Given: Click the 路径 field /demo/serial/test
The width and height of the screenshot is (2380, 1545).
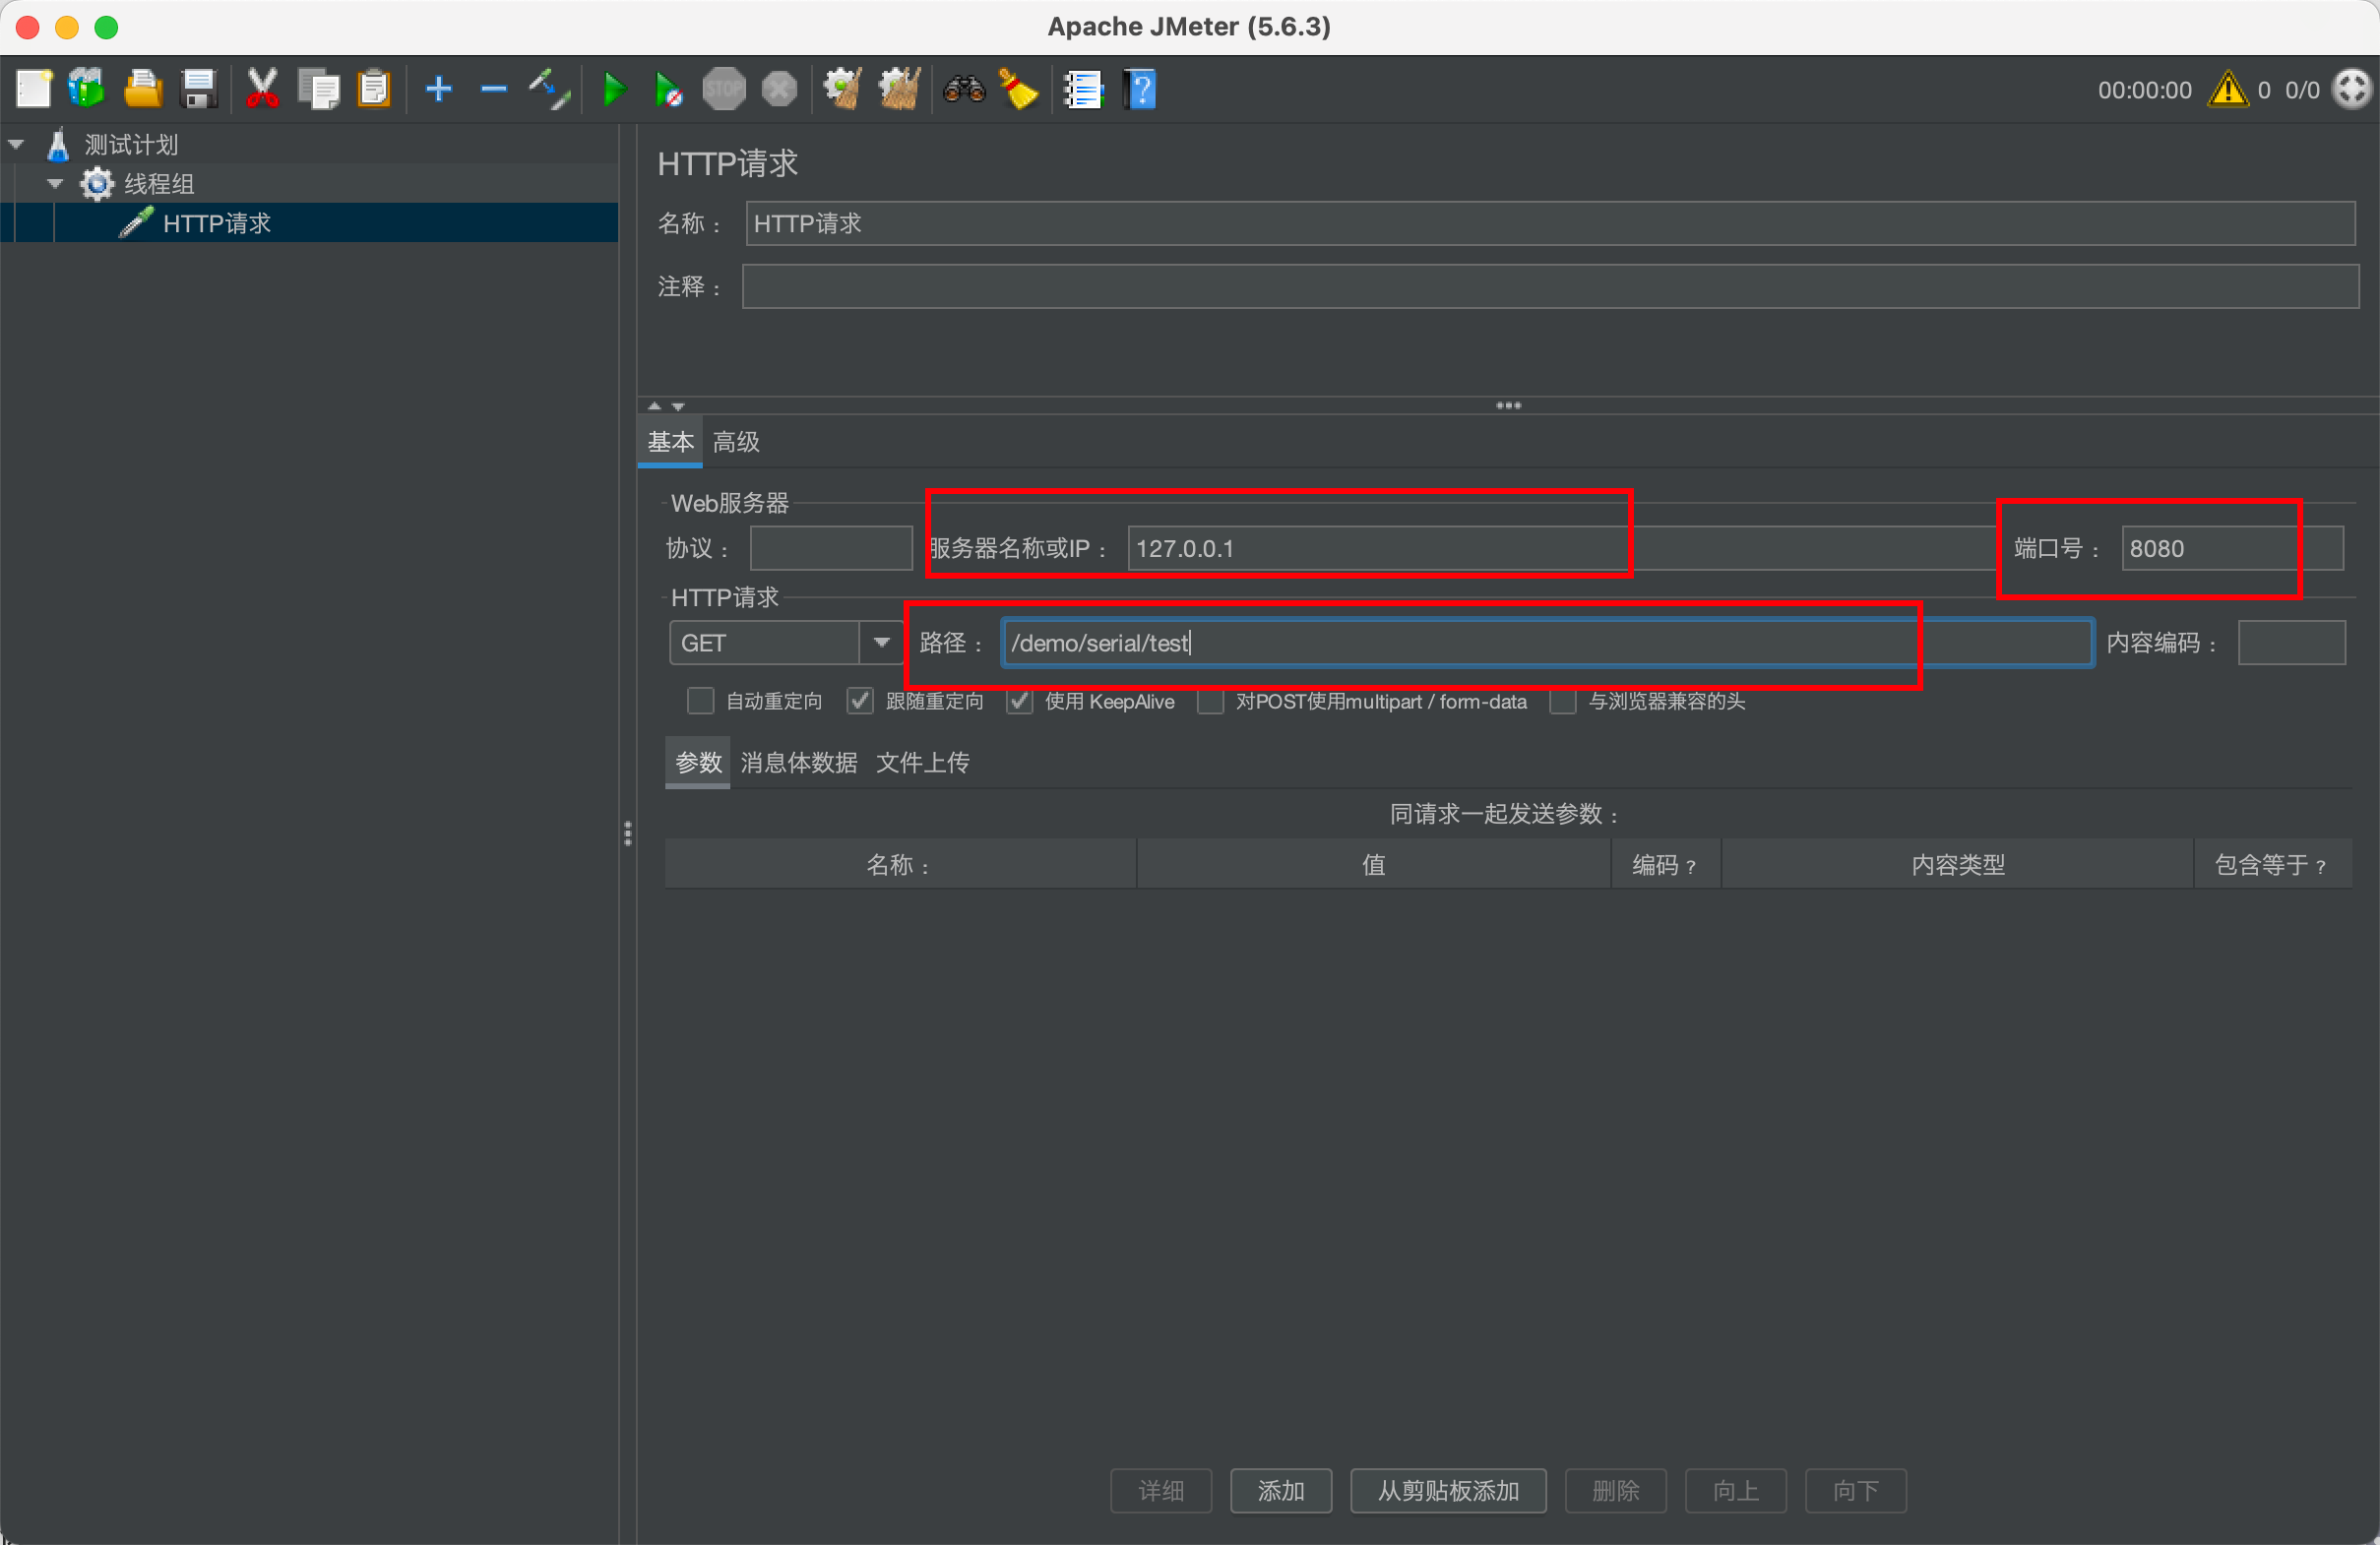Looking at the screenshot, I should tap(1547, 642).
